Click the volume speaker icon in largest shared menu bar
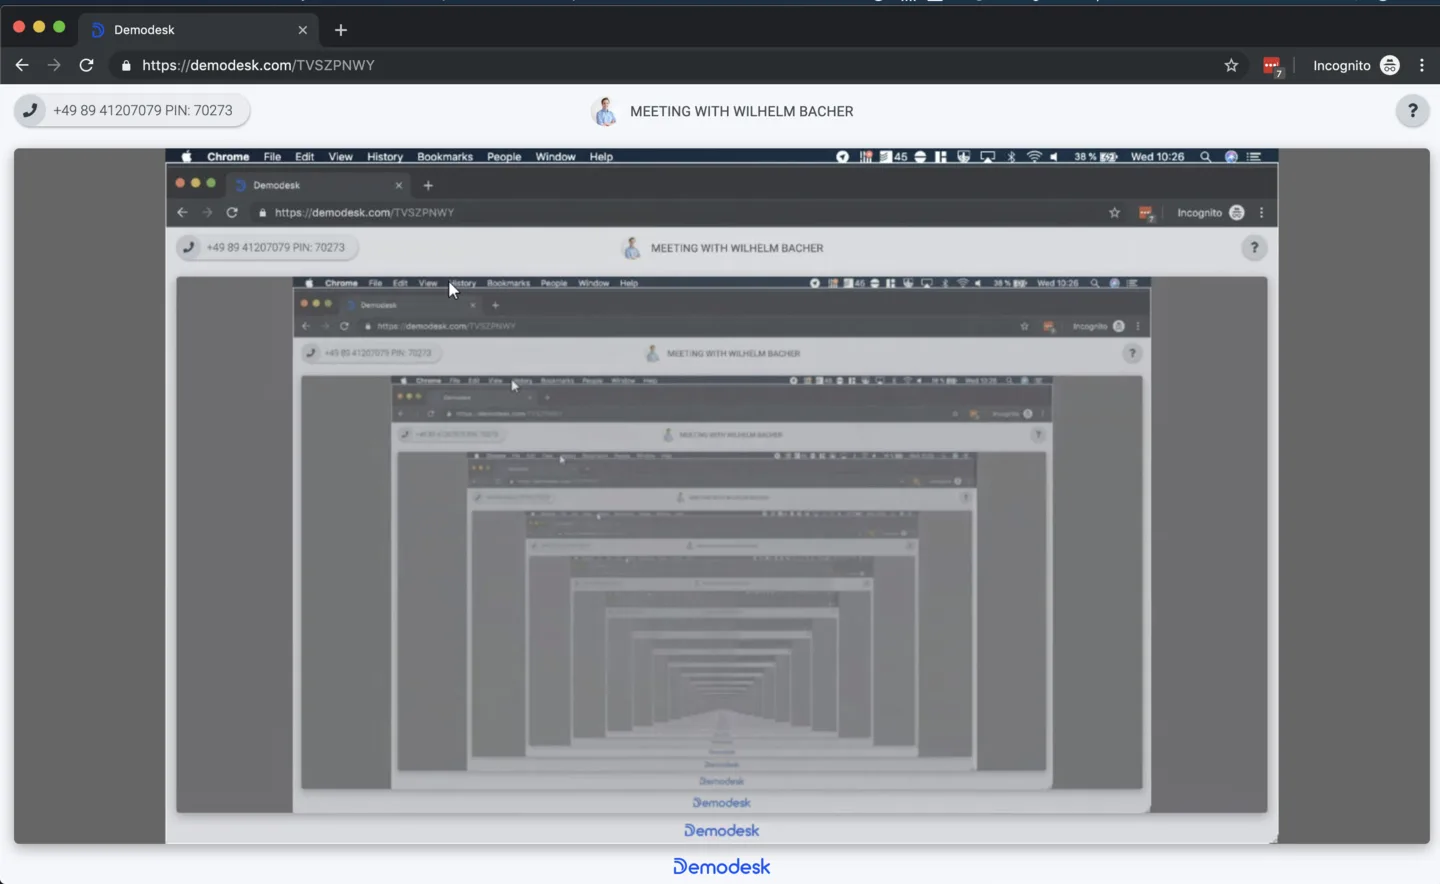 click(1054, 157)
